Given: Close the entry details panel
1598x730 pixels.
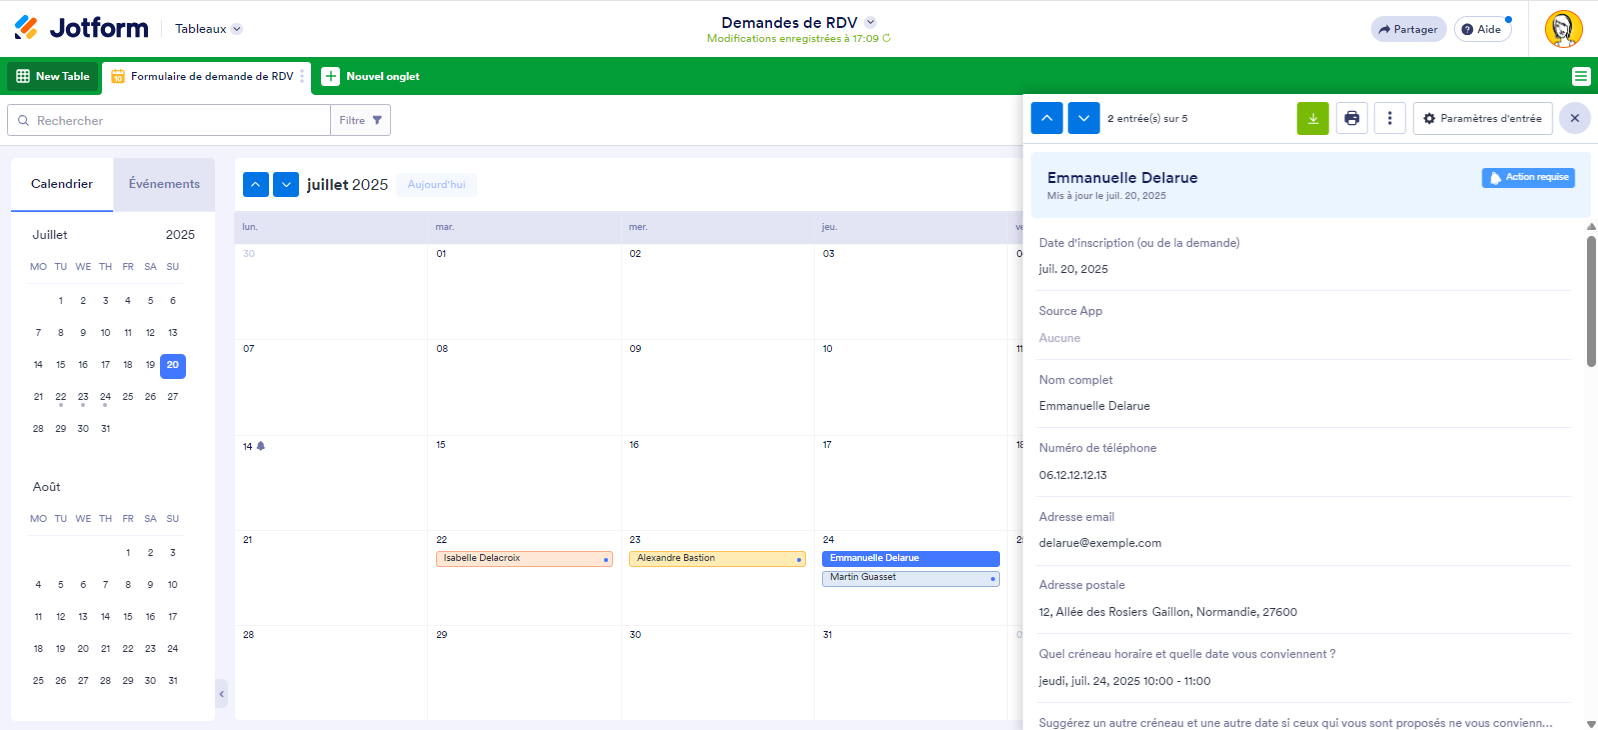Looking at the screenshot, I should coord(1574,118).
